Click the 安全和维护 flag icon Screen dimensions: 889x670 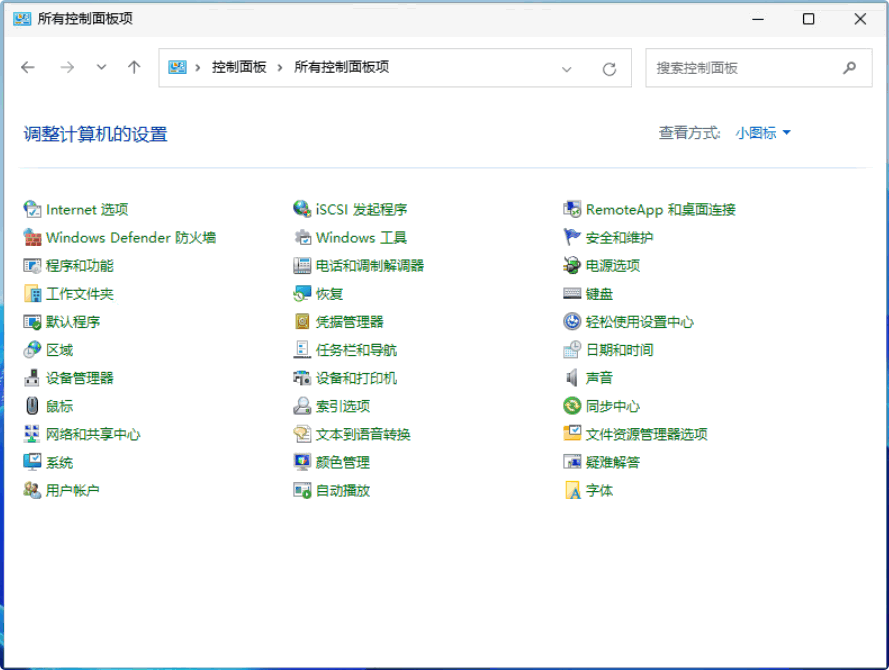click(572, 238)
